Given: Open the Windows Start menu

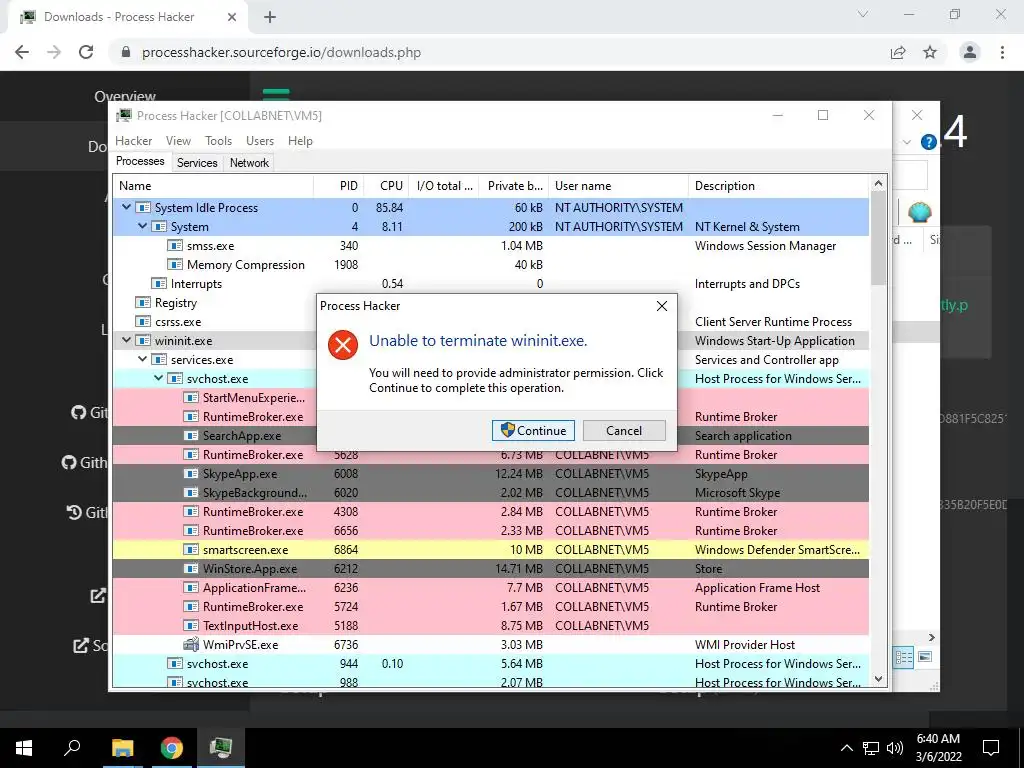Looking at the screenshot, I should pos(24,748).
